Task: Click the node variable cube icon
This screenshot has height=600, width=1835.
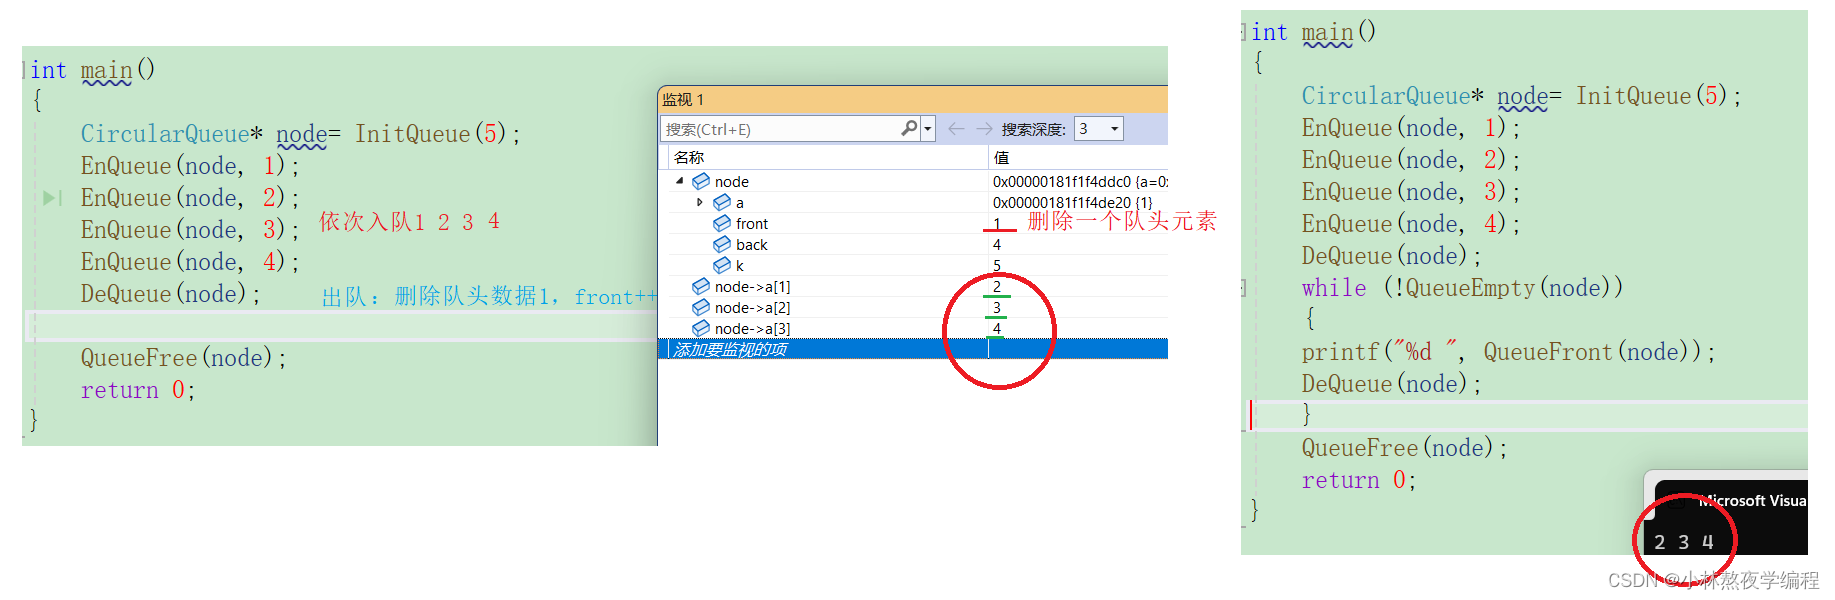Action: [x=701, y=181]
